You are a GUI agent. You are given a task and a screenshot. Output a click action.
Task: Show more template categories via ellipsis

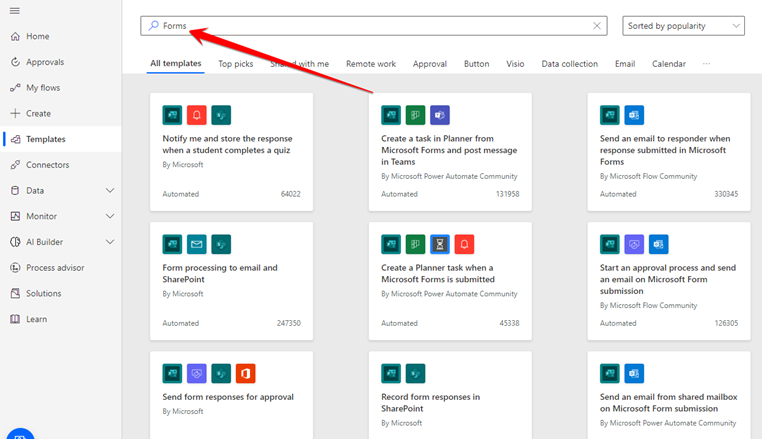[x=707, y=64]
